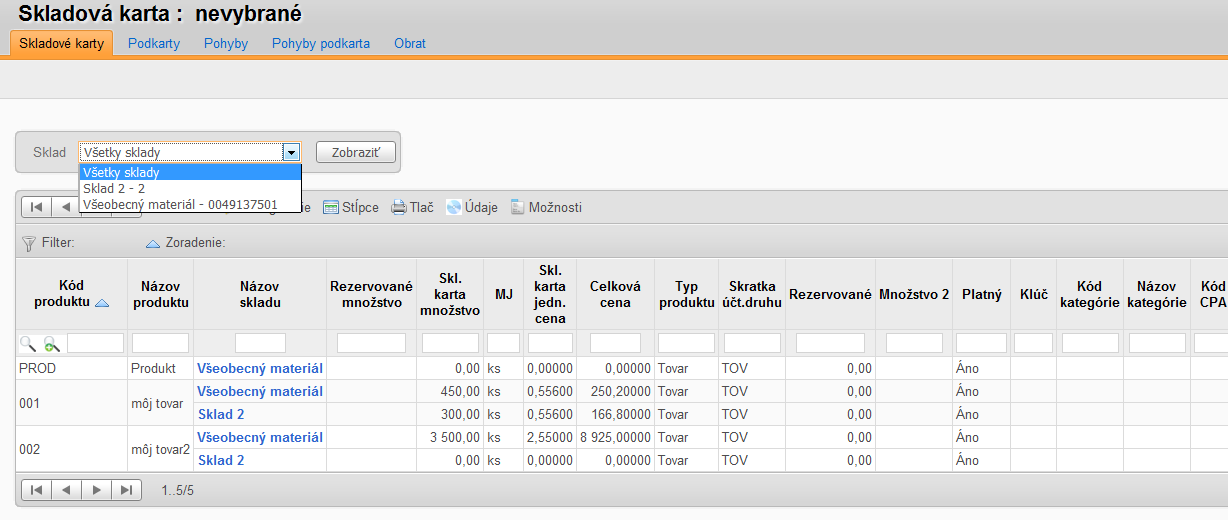
Task: Sort by Názov skladu column header
Action: click(x=260, y=295)
